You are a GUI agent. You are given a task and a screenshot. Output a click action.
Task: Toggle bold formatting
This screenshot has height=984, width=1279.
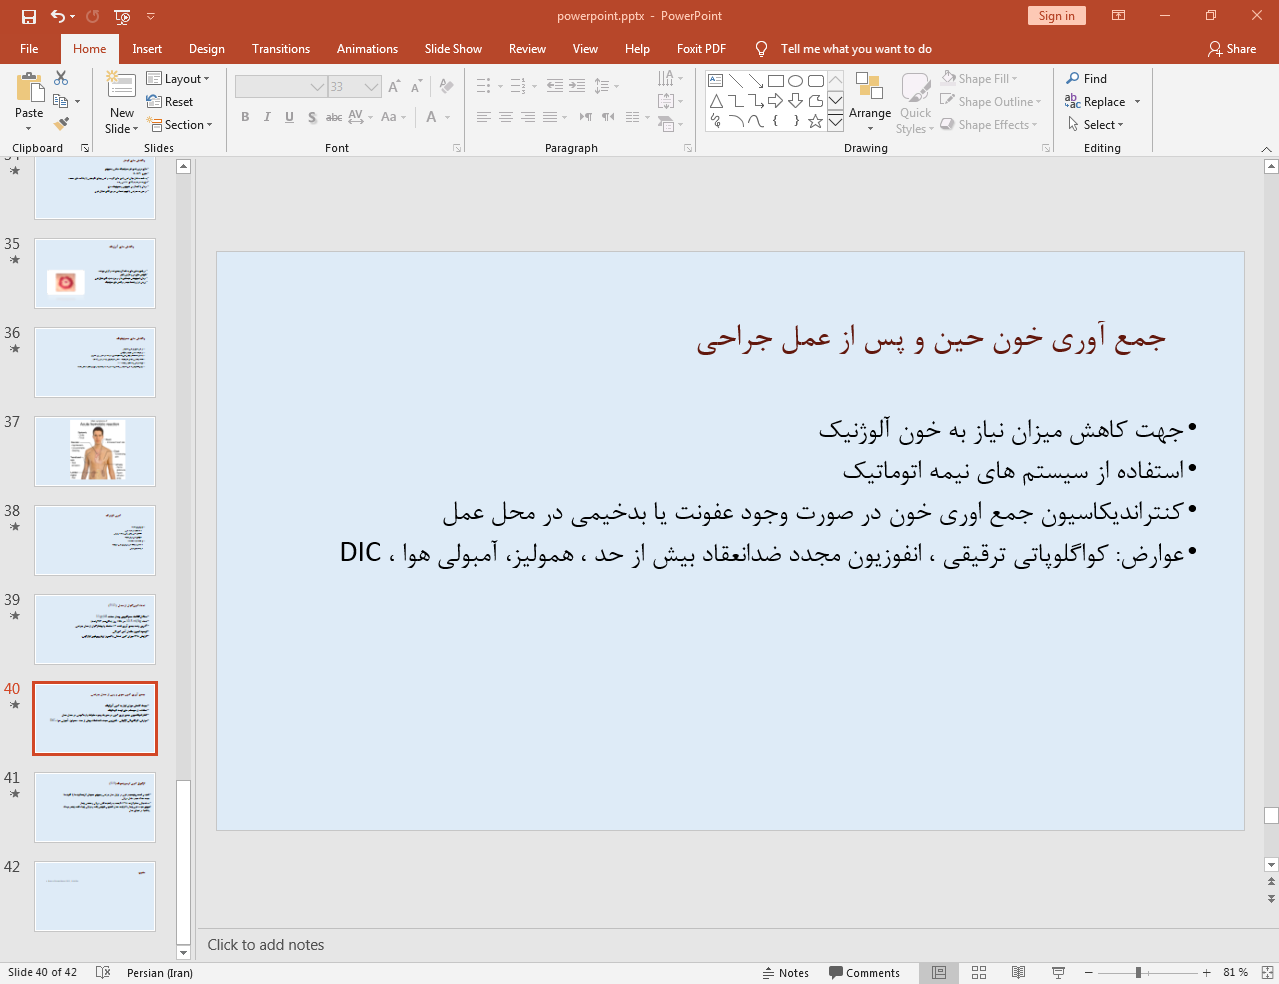pyautogui.click(x=245, y=117)
